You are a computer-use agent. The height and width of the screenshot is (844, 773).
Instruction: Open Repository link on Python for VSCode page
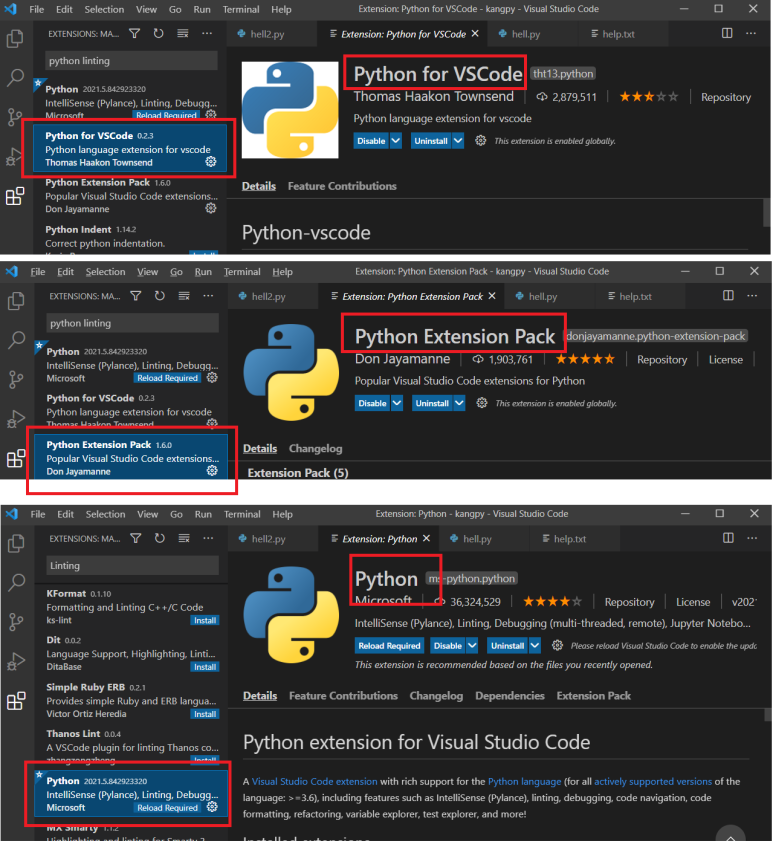click(725, 97)
